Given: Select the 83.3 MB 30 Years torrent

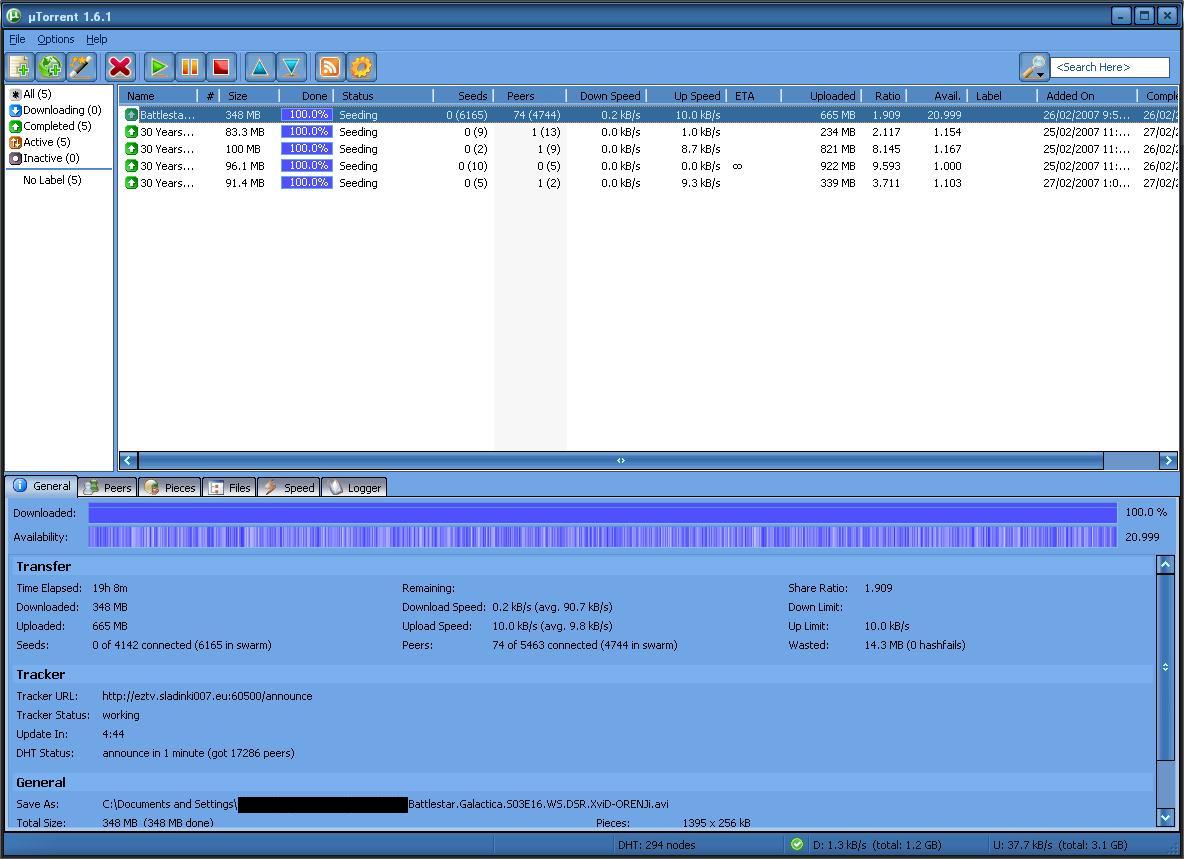Looking at the screenshot, I should click(x=648, y=132).
